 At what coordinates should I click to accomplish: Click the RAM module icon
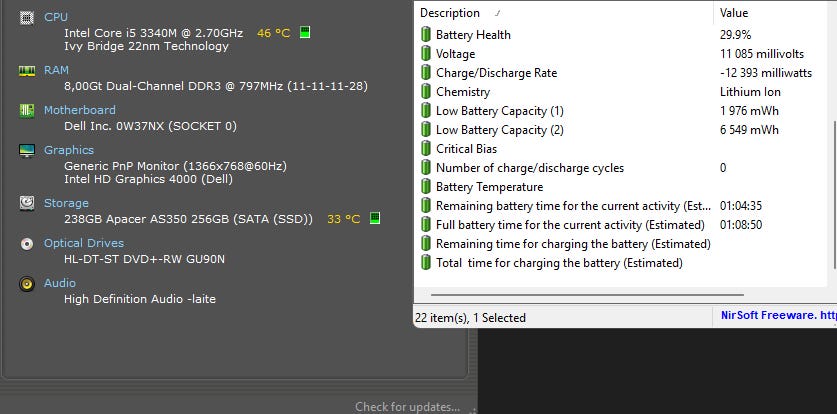click(27, 70)
